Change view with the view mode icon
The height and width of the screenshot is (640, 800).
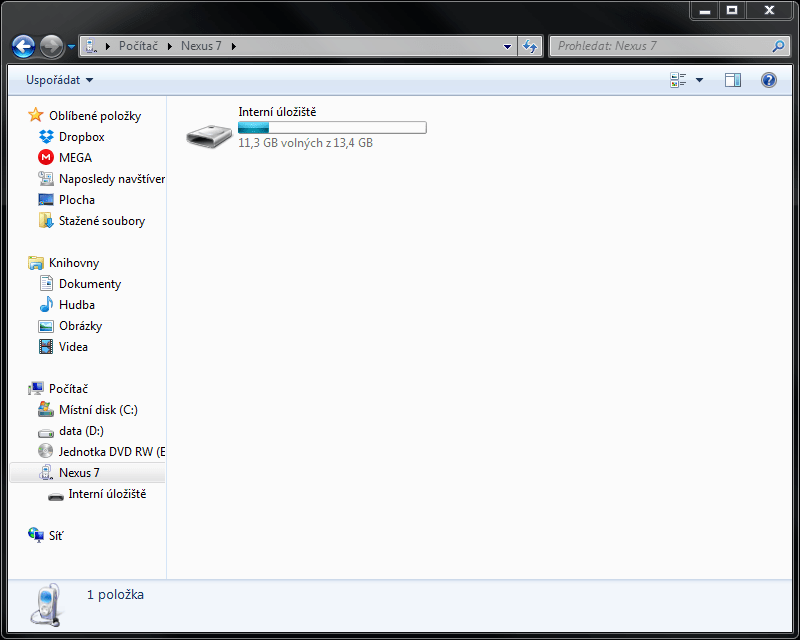click(678, 80)
